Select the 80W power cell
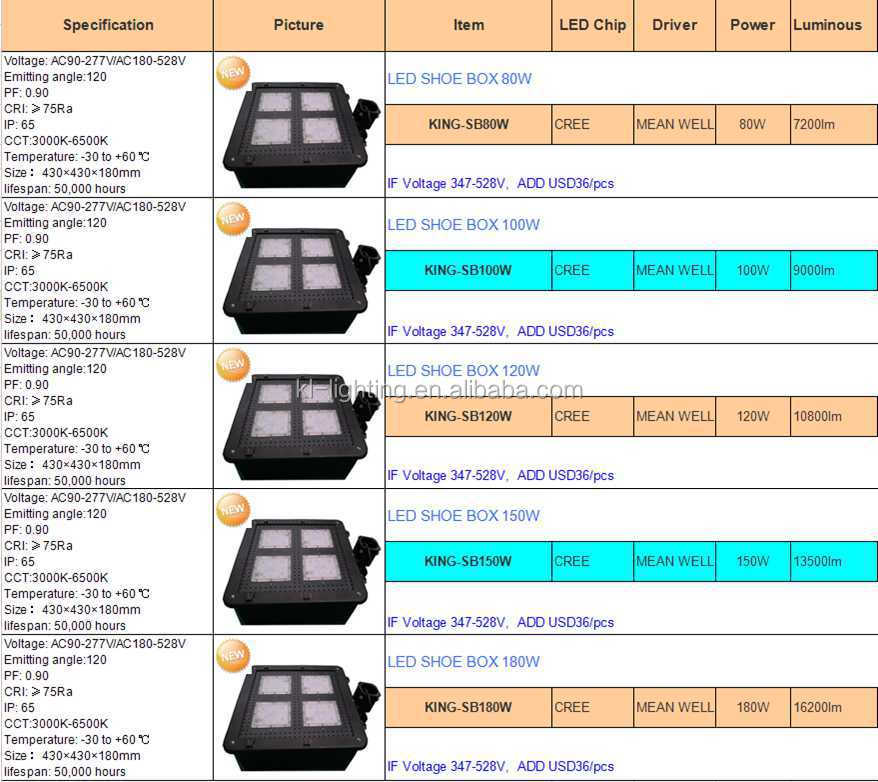The height and width of the screenshot is (782, 878). point(753,124)
